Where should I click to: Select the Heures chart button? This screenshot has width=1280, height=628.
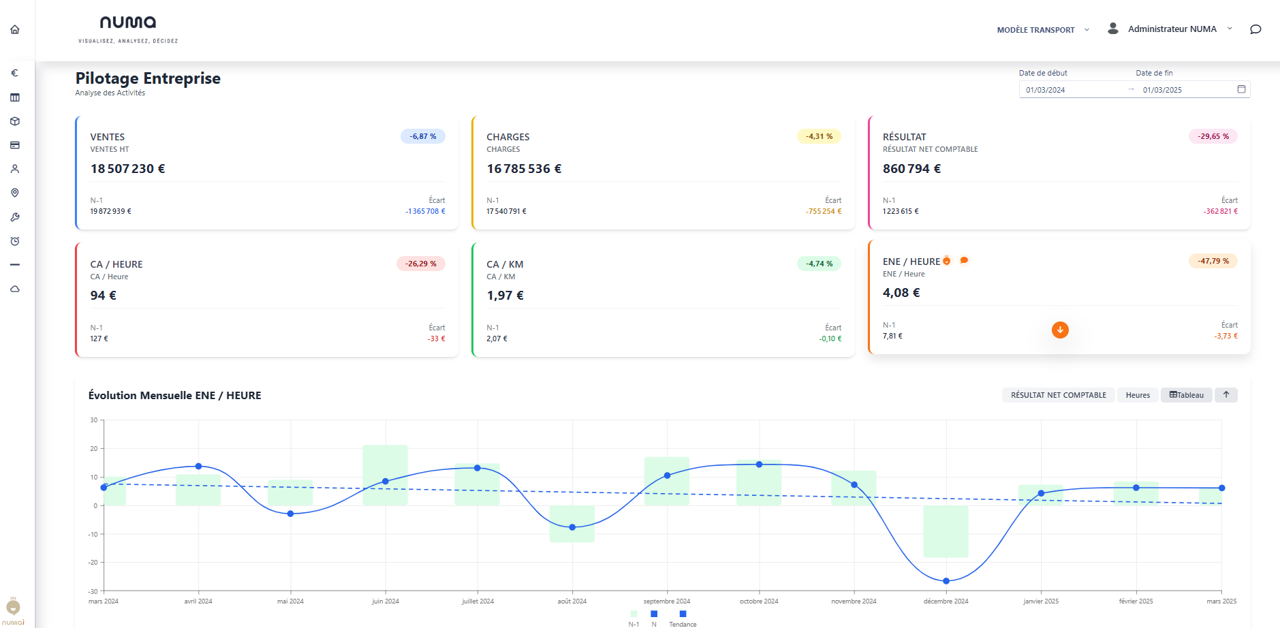click(1138, 395)
